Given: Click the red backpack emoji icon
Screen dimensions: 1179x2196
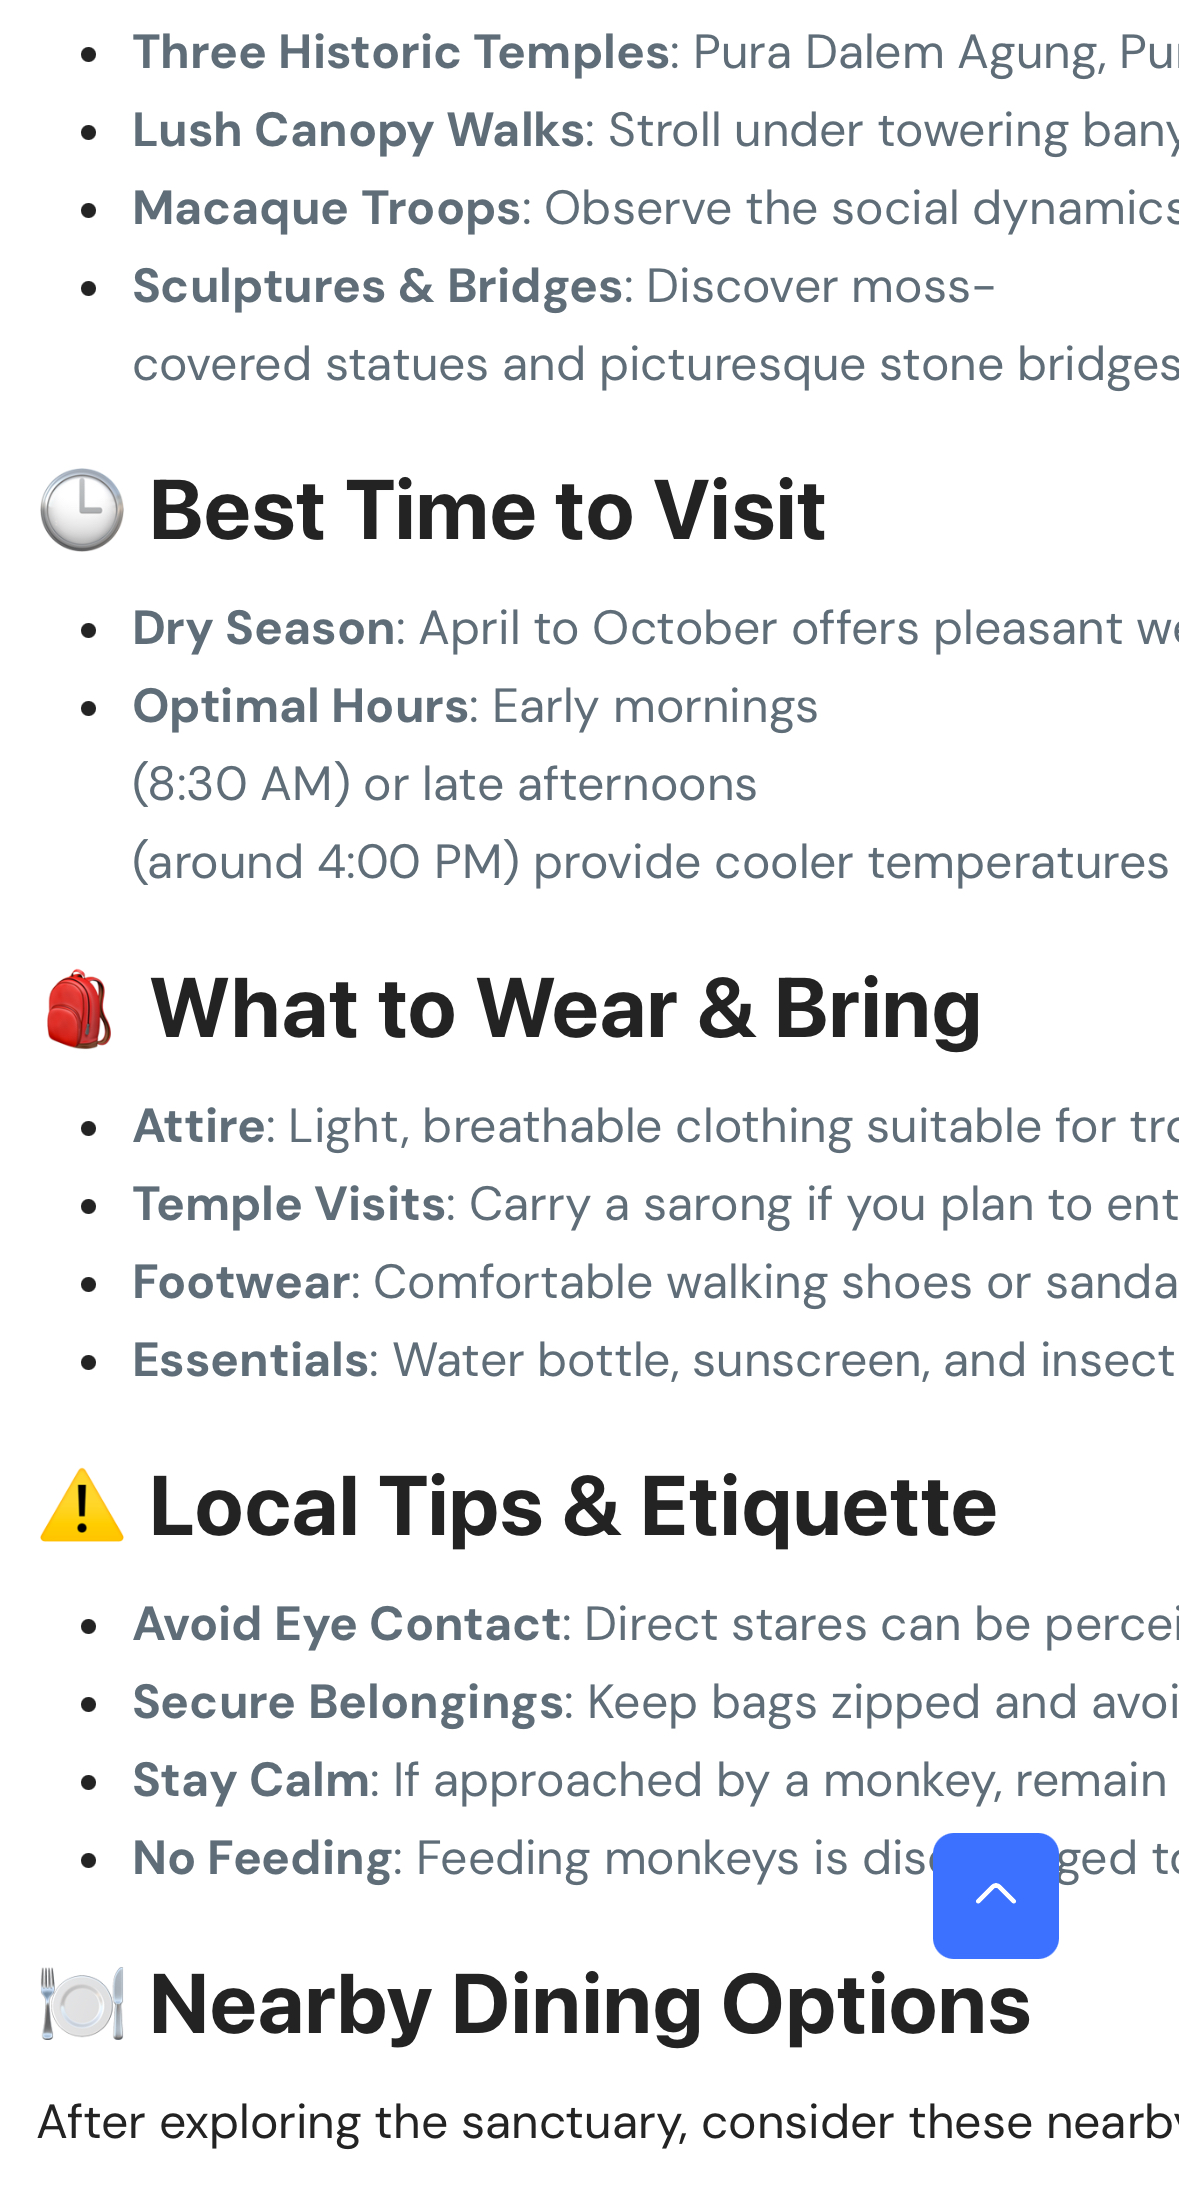Looking at the screenshot, I should point(80,1009).
